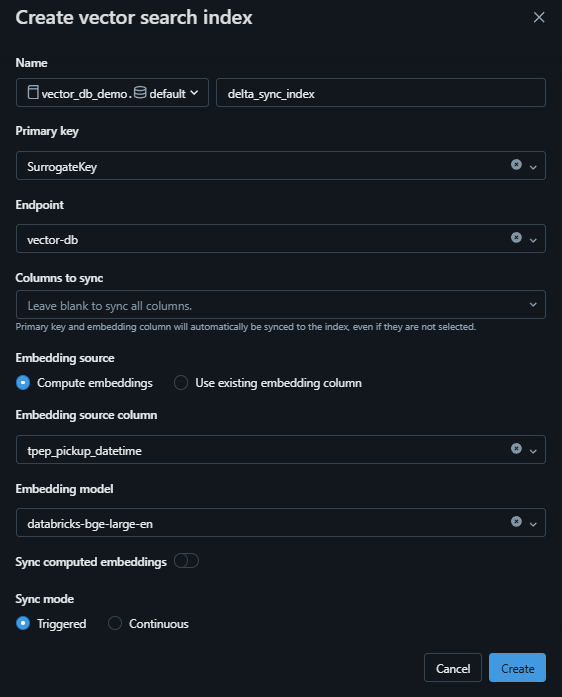Clear the vector-db endpoint selection
Viewport: 562px width, 697px height.
[x=516, y=237]
